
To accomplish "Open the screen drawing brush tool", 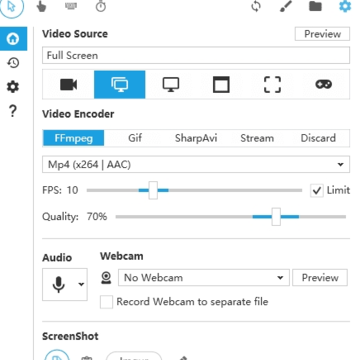I will [286, 6].
